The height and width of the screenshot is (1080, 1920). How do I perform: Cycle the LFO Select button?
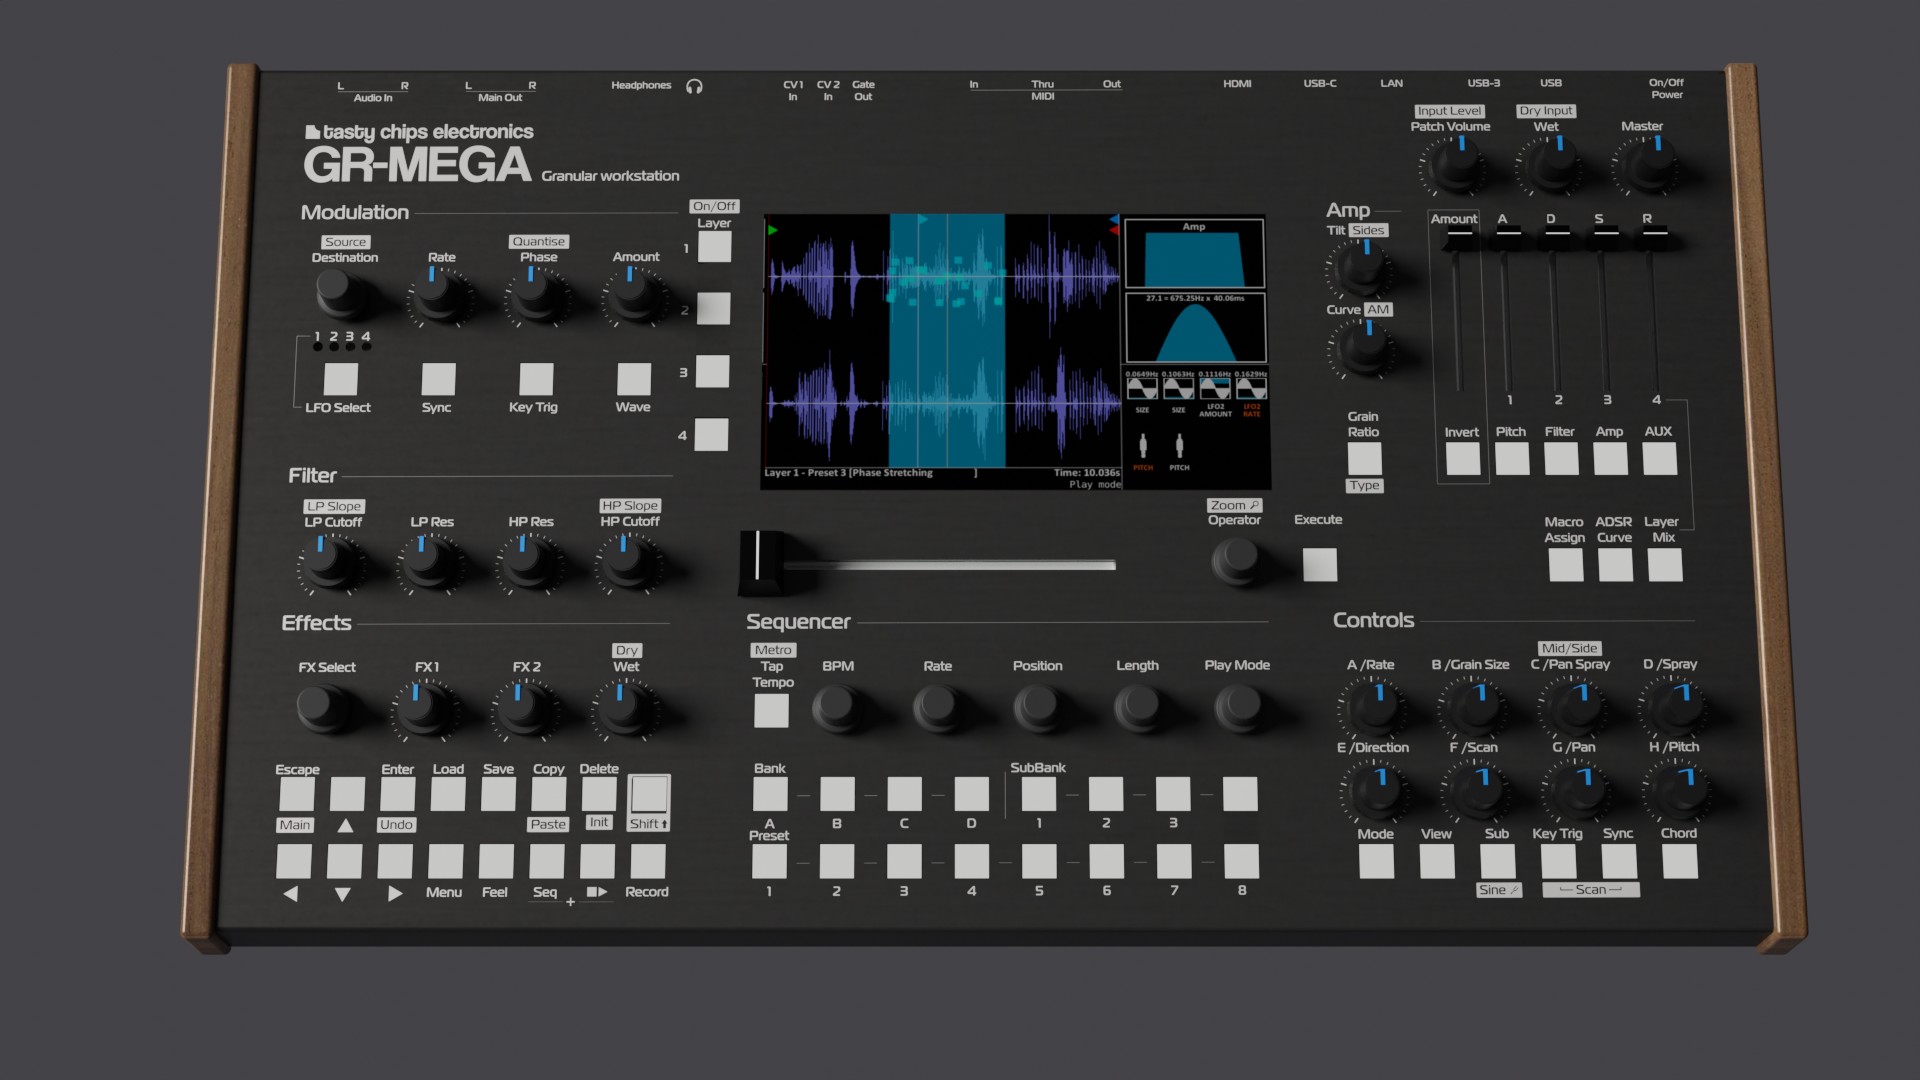click(340, 379)
